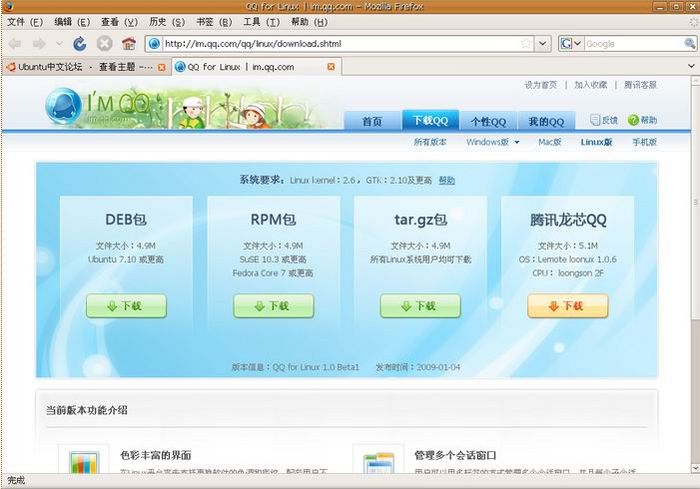Screen dimensions: 700x489
Task: Click the 加入收藏 link
Action: click(591, 85)
